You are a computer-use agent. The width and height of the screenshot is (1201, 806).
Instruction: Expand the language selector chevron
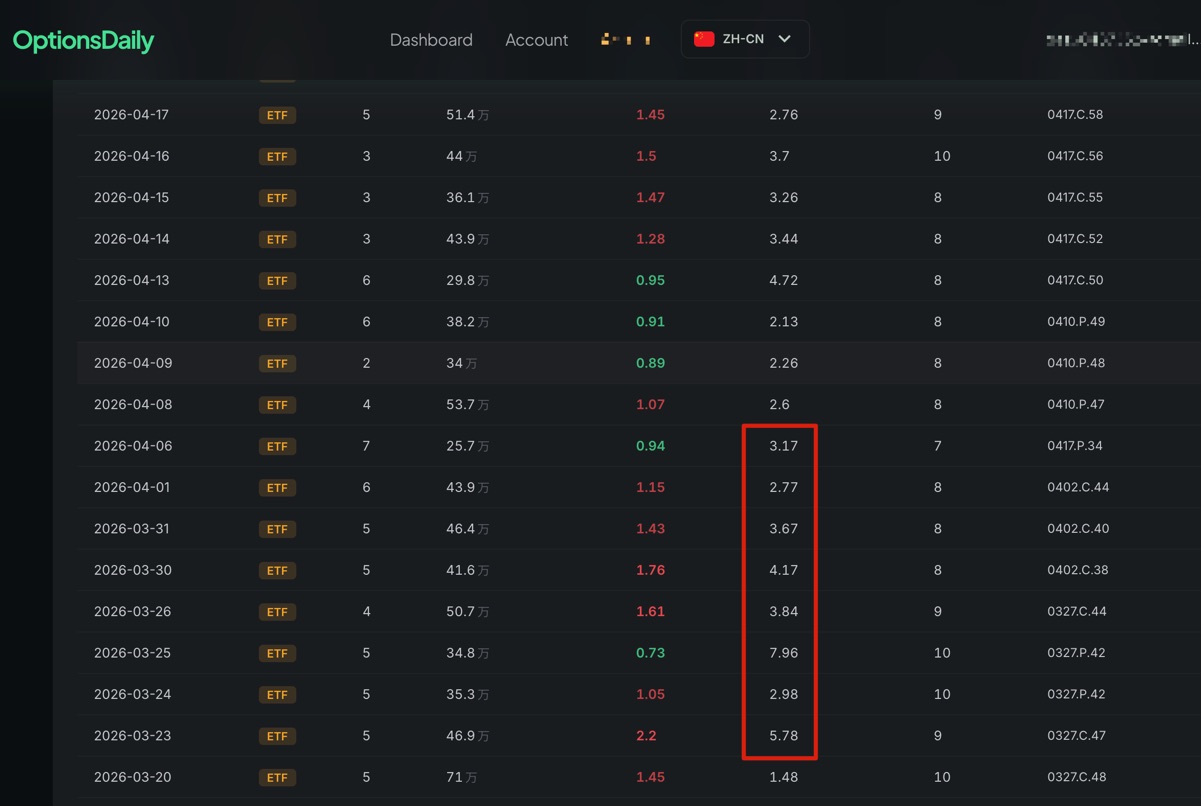coord(784,39)
